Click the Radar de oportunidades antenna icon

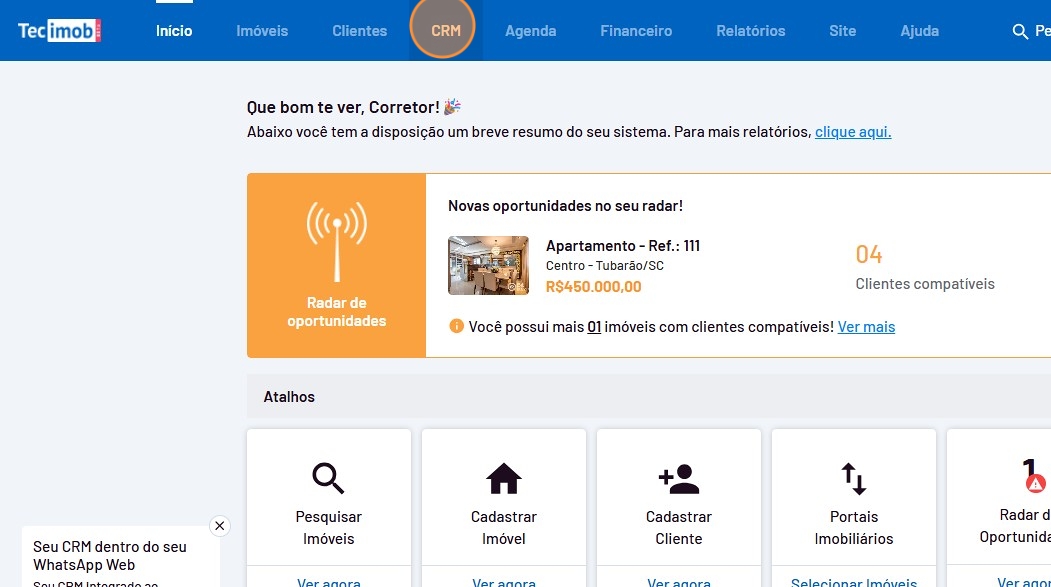click(336, 242)
